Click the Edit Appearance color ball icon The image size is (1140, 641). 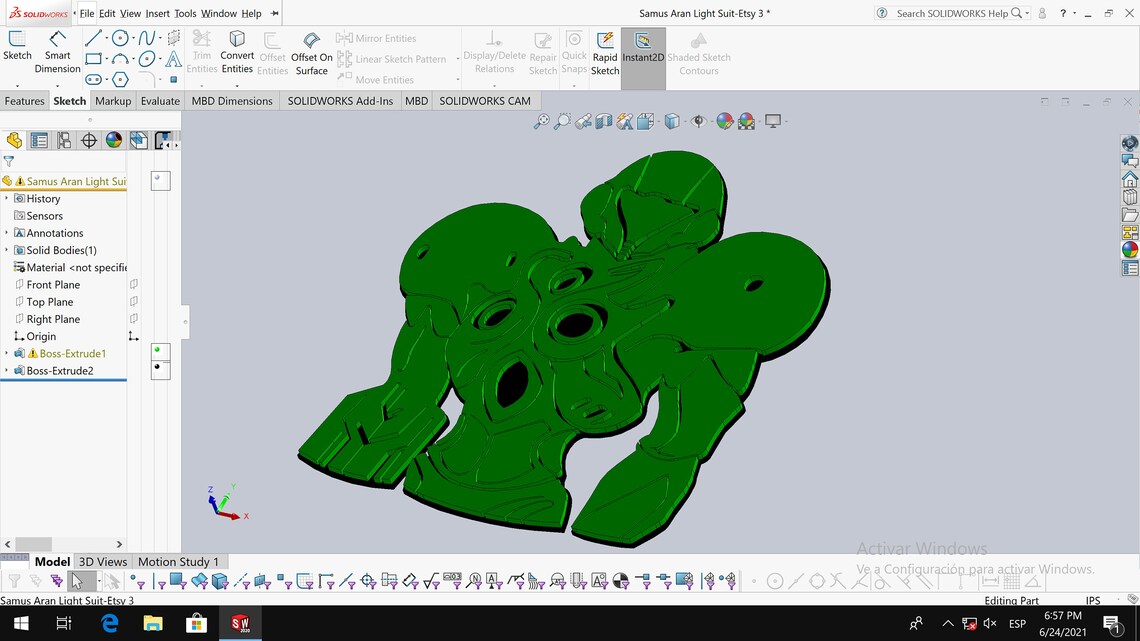(724, 121)
